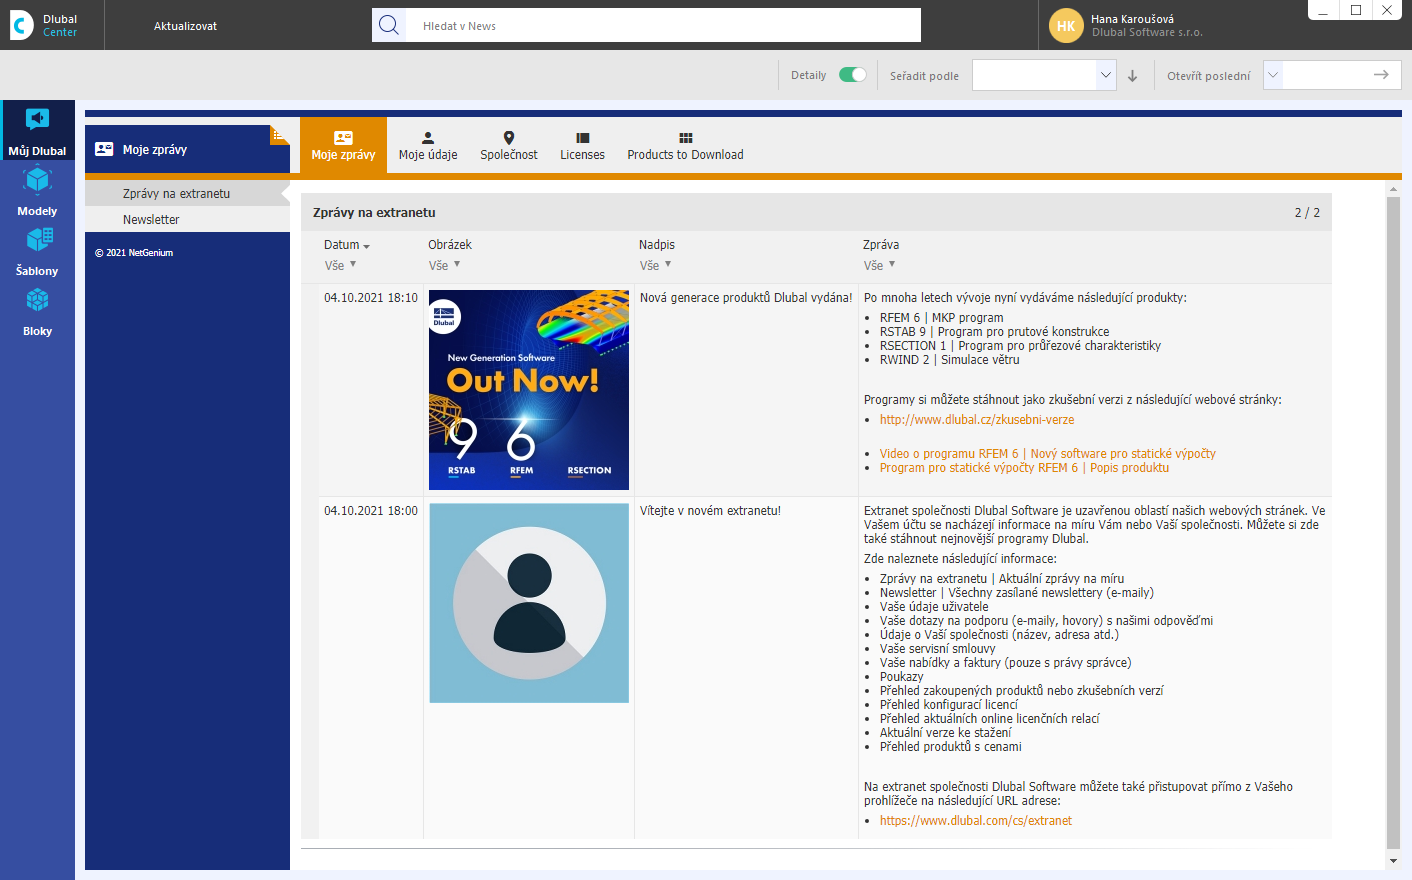Click the Zpráva column header

click(881, 245)
